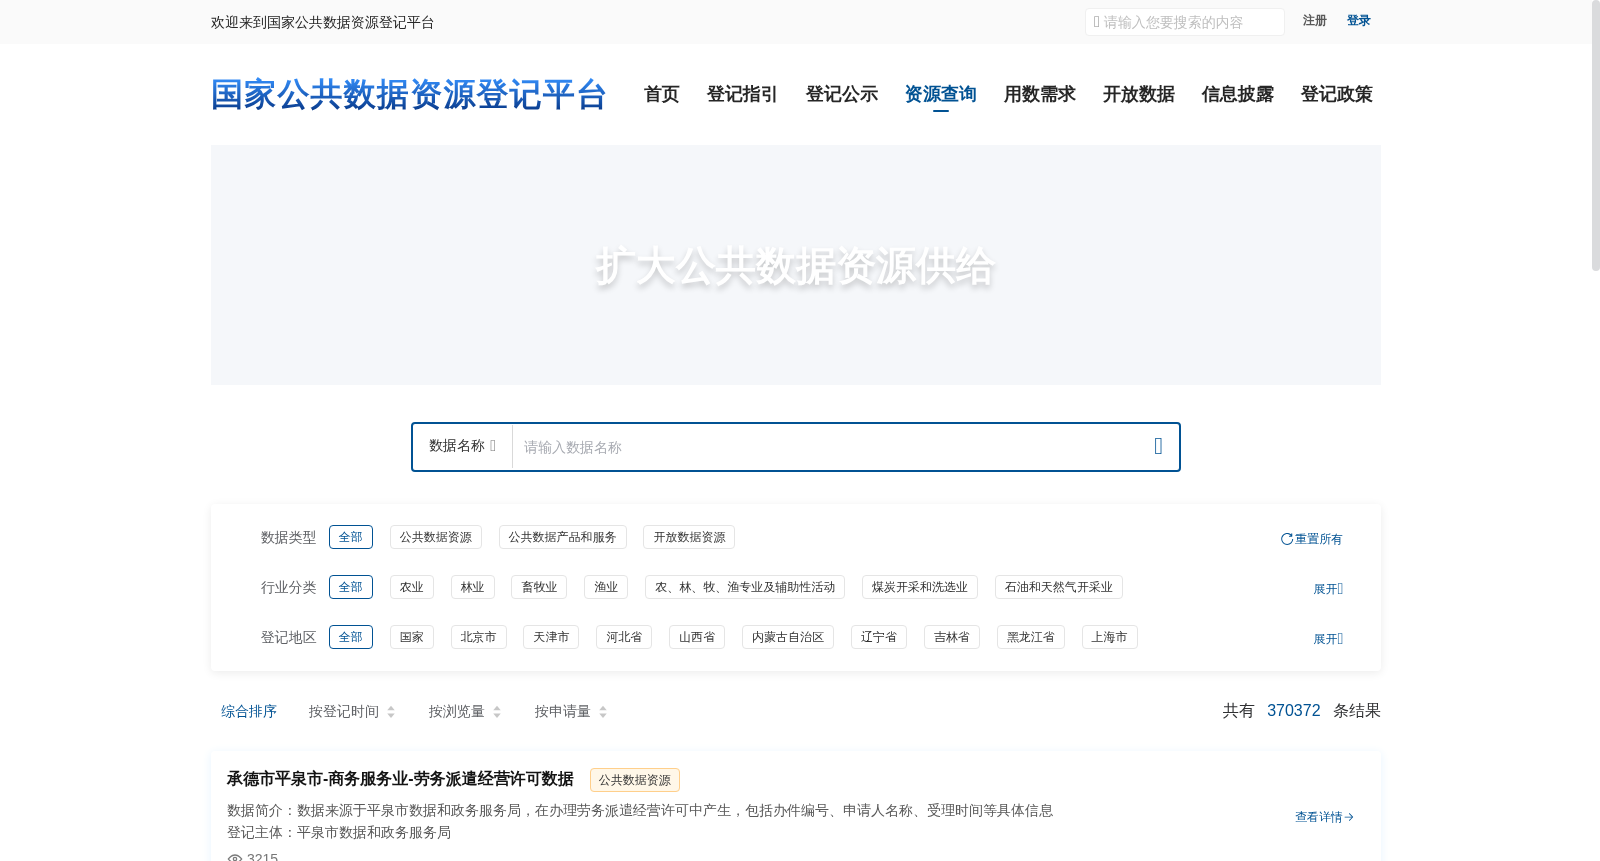
Task: Choose the 渔业 industry filter
Action: (x=606, y=587)
